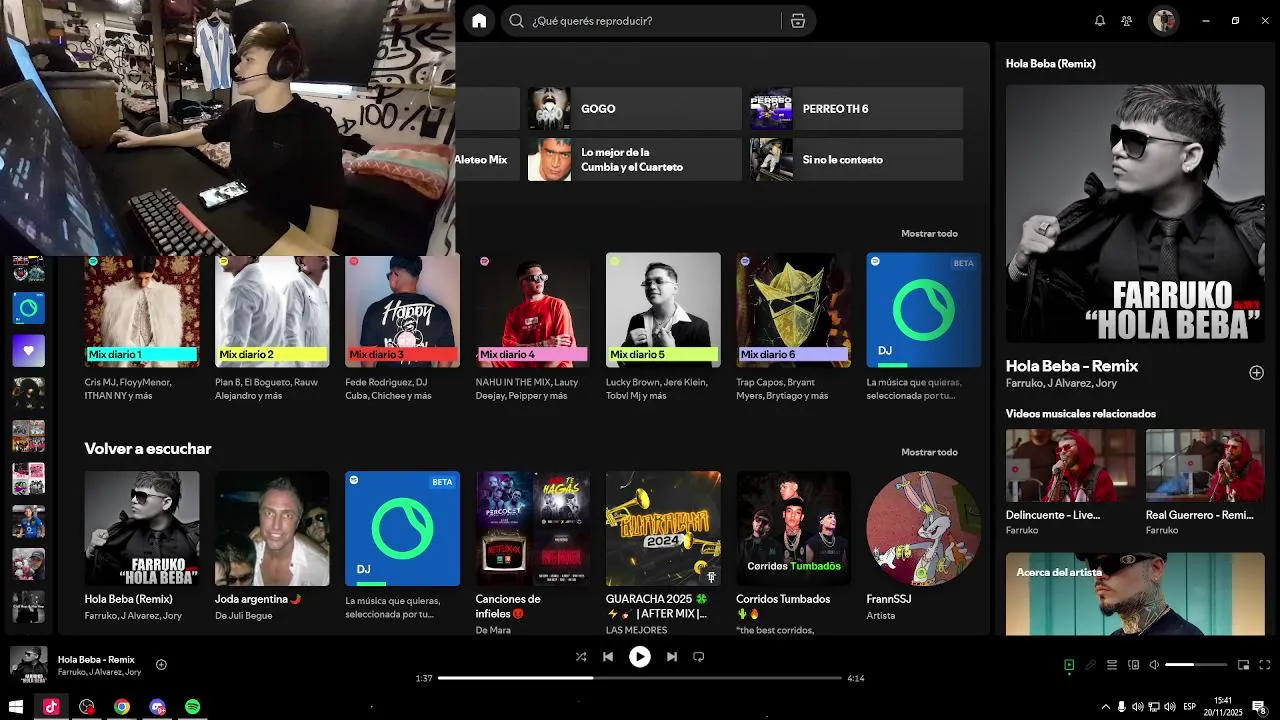Open Windows Start menu
The image size is (1280, 720).
[16, 707]
